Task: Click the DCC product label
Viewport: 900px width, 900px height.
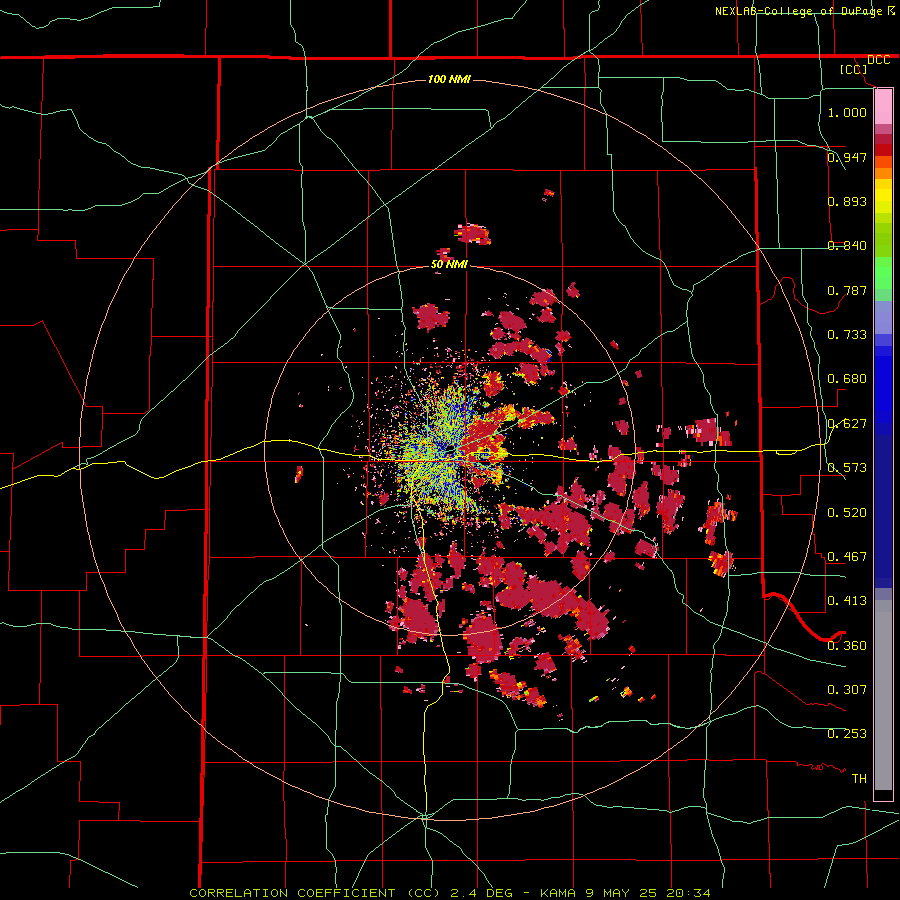Action: coord(878,60)
